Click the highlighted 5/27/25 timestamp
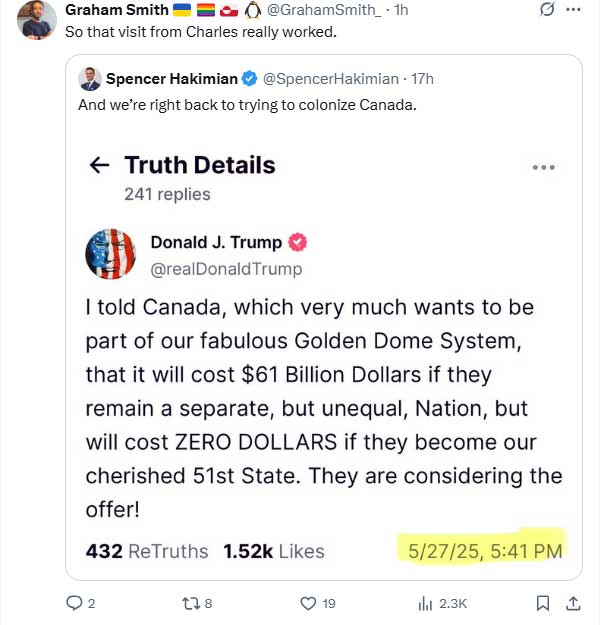This screenshot has height=625, width=608. 485,549
